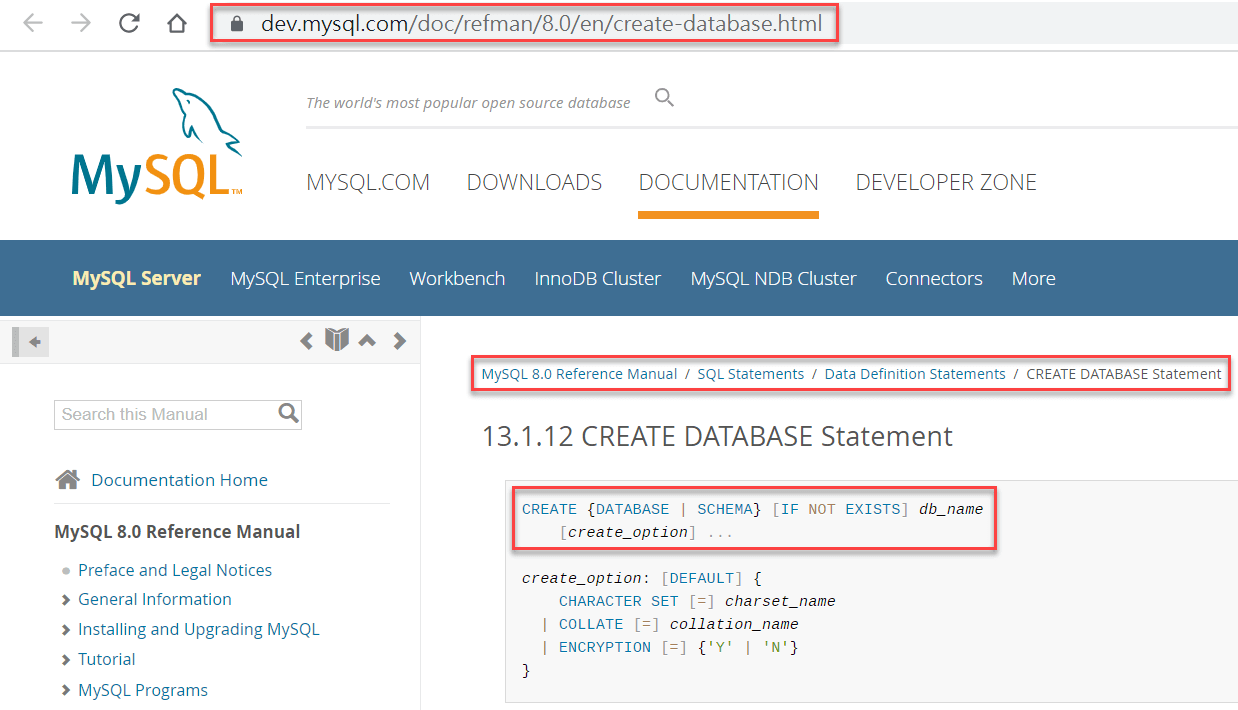The height and width of the screenshot is (710, 1238).
Task: Go forward with browser forward arrow
Action: (x=81, y=24)
